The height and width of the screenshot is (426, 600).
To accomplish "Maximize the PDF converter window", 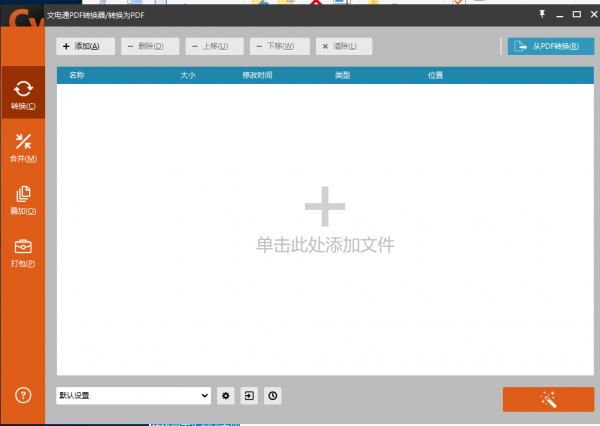I will click(x=577, y=14).
